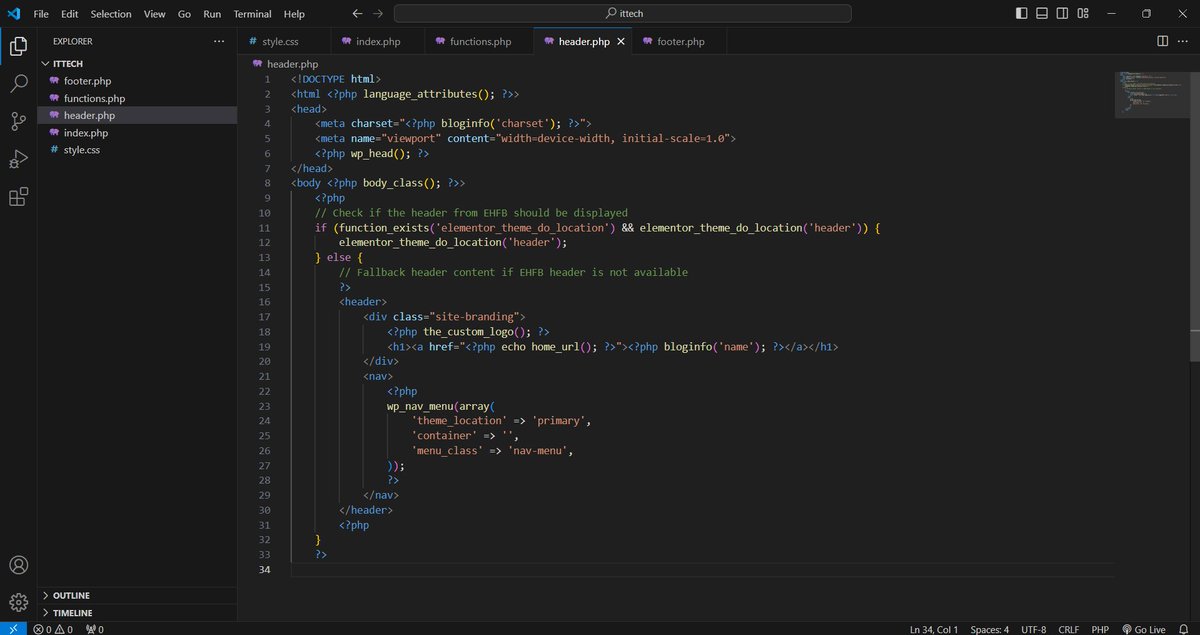Click the VS Code logo icon
The width and height of the screenshot is (1200, 635).
coord(14,14)
